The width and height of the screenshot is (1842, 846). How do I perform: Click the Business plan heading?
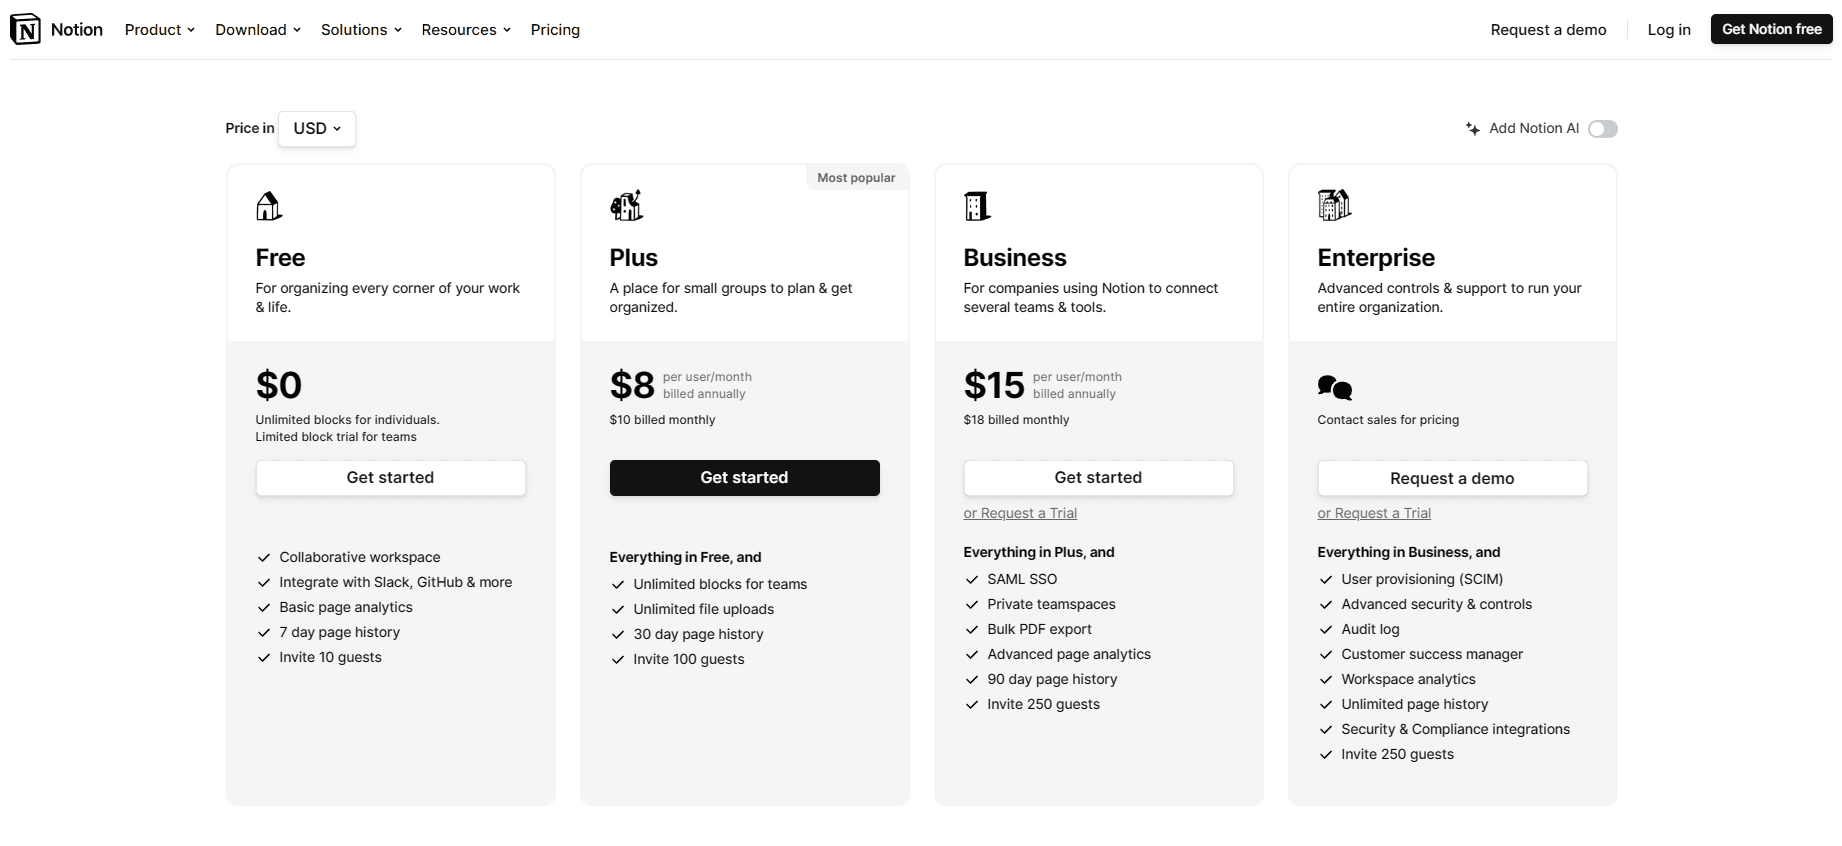(x=1015, y=258)
